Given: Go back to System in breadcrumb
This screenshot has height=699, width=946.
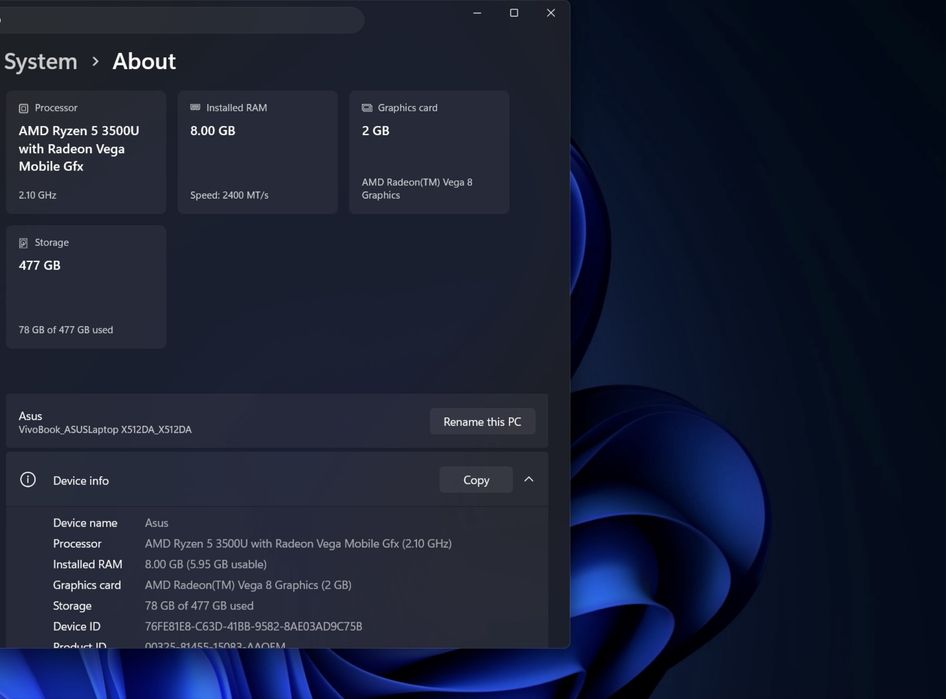Looking at the screenshot, I should coord(40,62).
